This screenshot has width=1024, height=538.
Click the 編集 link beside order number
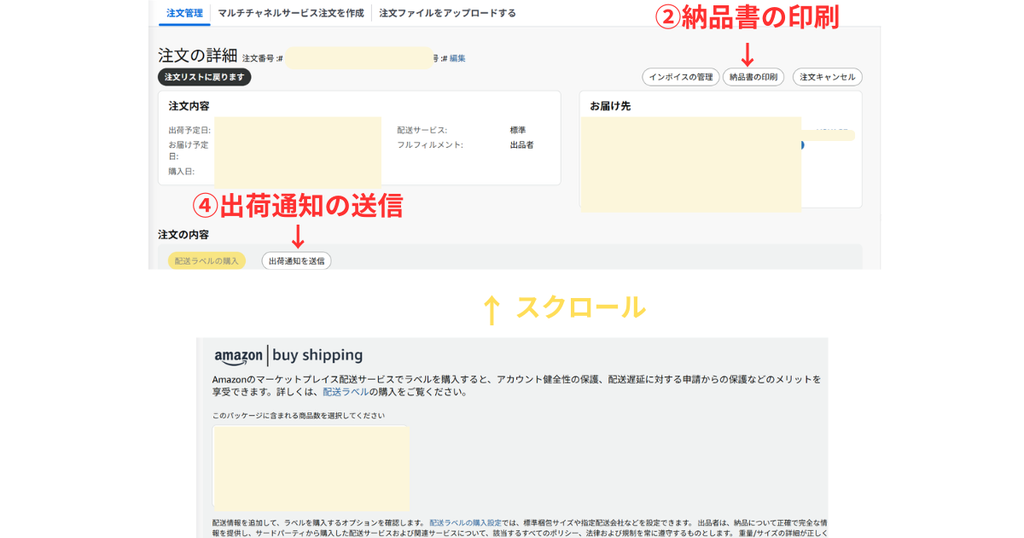(457, 58)
